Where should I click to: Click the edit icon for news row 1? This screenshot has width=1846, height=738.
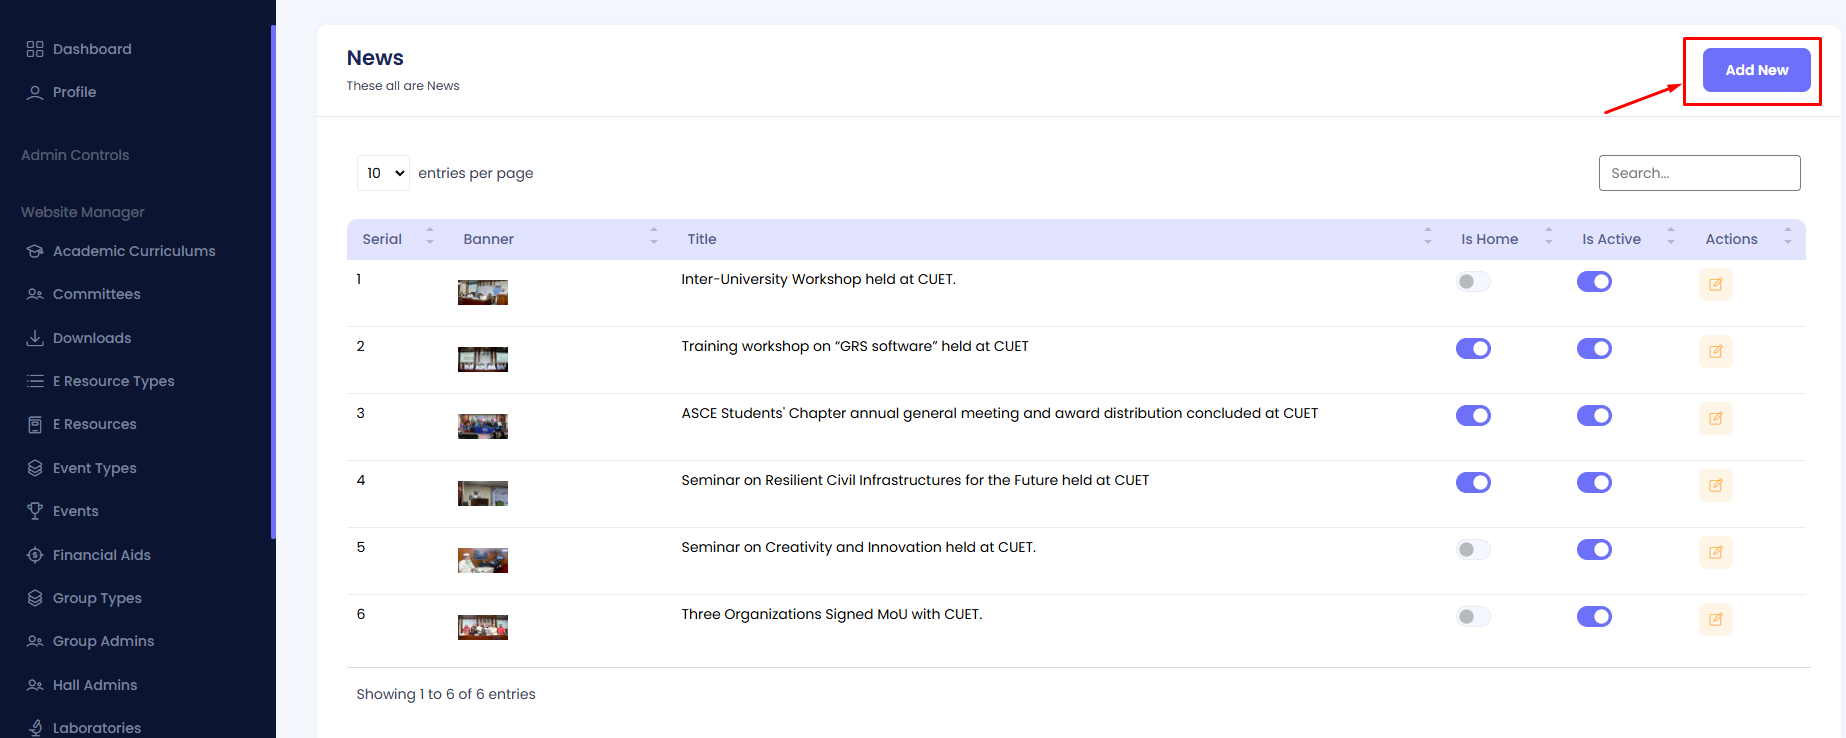(x=1715, y=284)
